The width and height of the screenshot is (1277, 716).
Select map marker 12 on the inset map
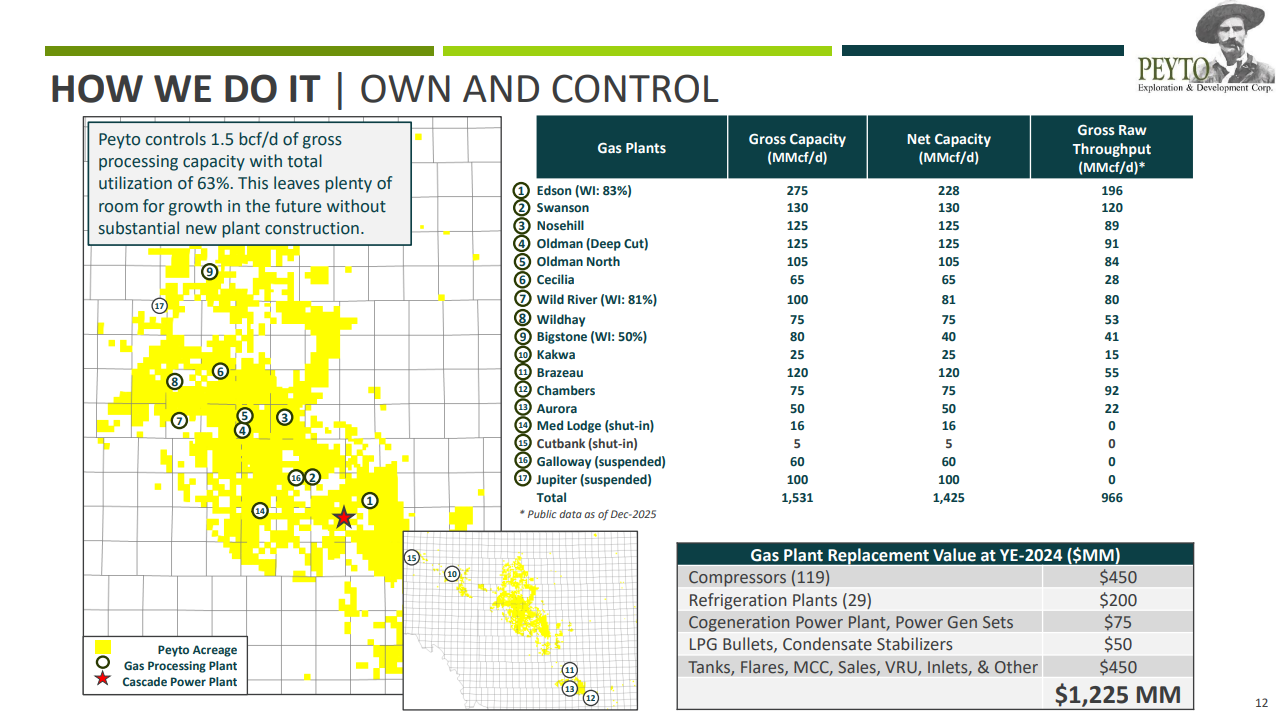[590, 698]
